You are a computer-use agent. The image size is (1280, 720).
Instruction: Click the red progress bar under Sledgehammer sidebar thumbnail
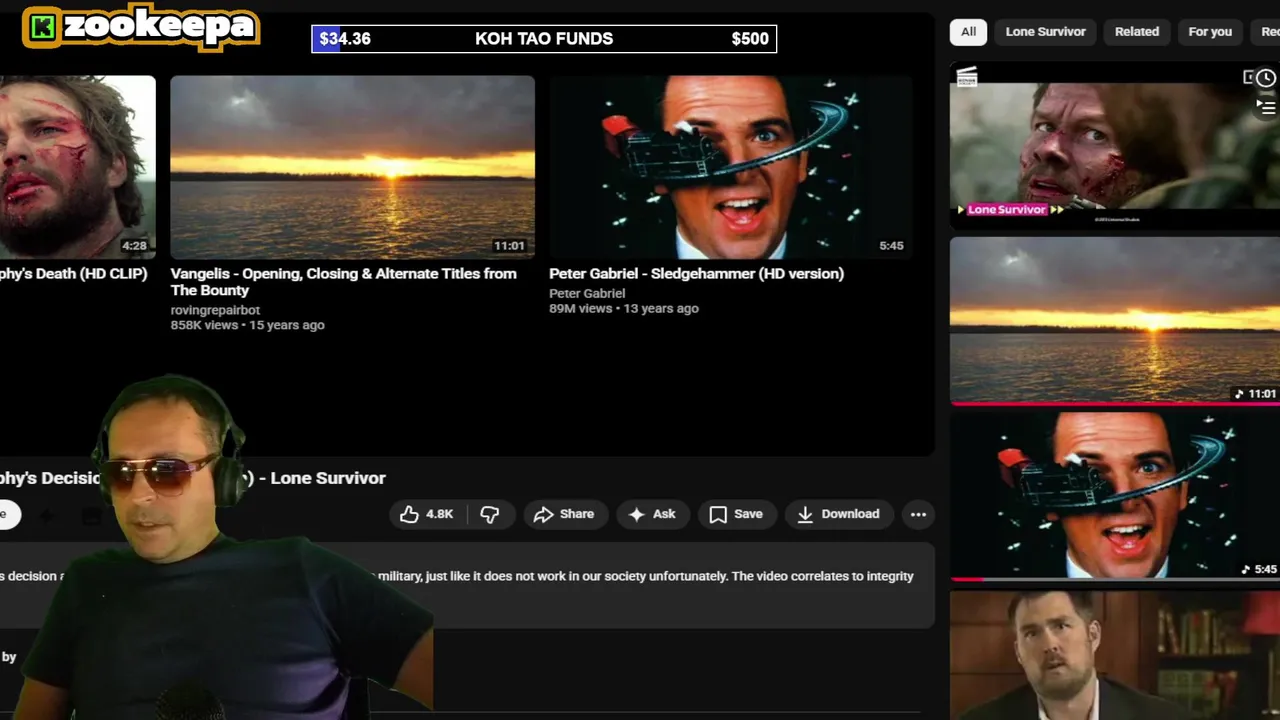point(967,578)
